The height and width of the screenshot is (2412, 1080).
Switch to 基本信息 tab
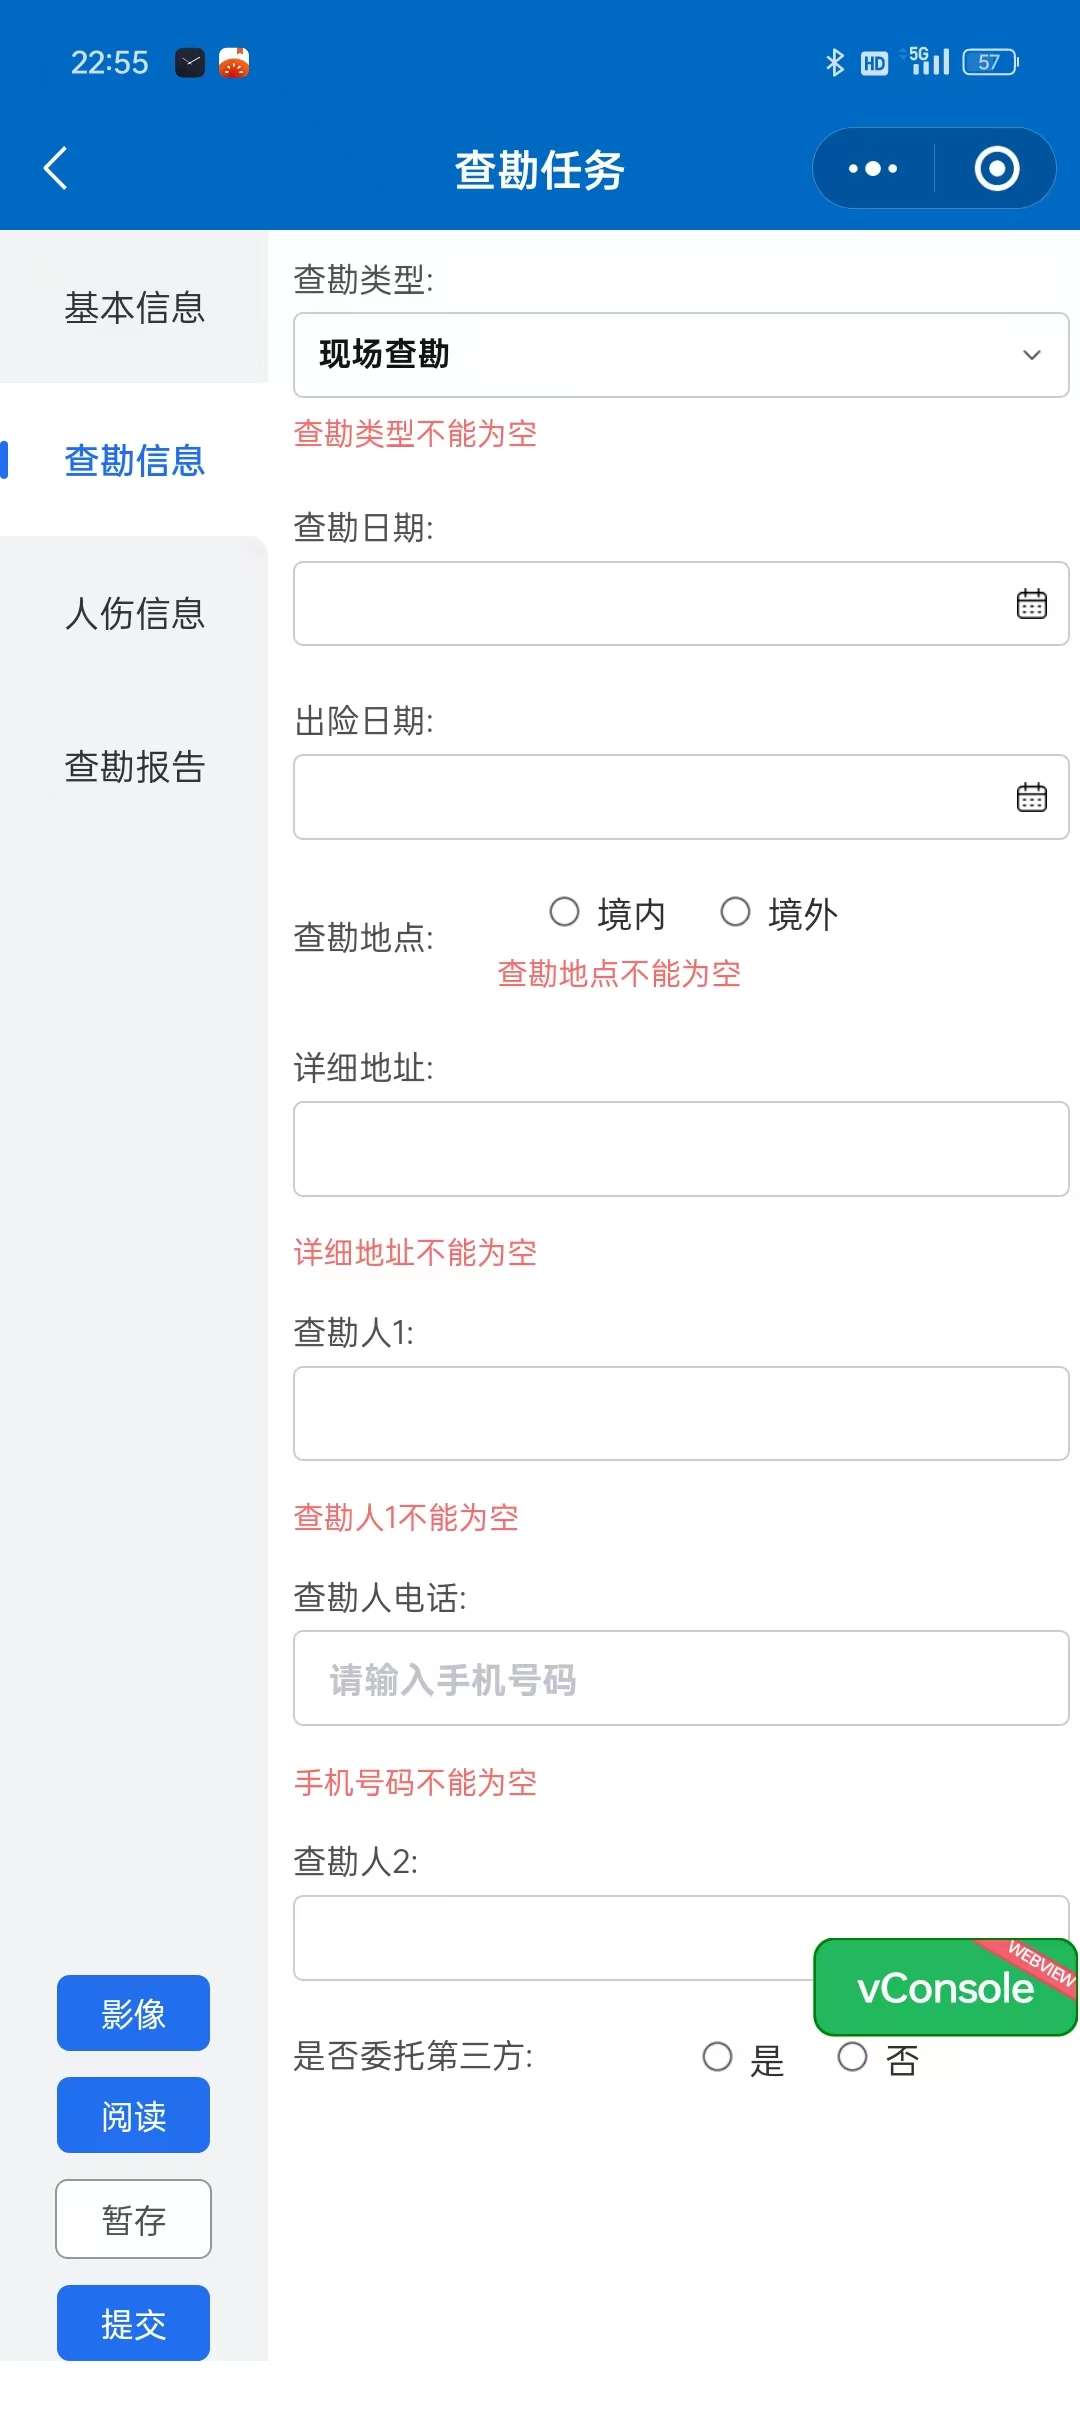point(134,307)
